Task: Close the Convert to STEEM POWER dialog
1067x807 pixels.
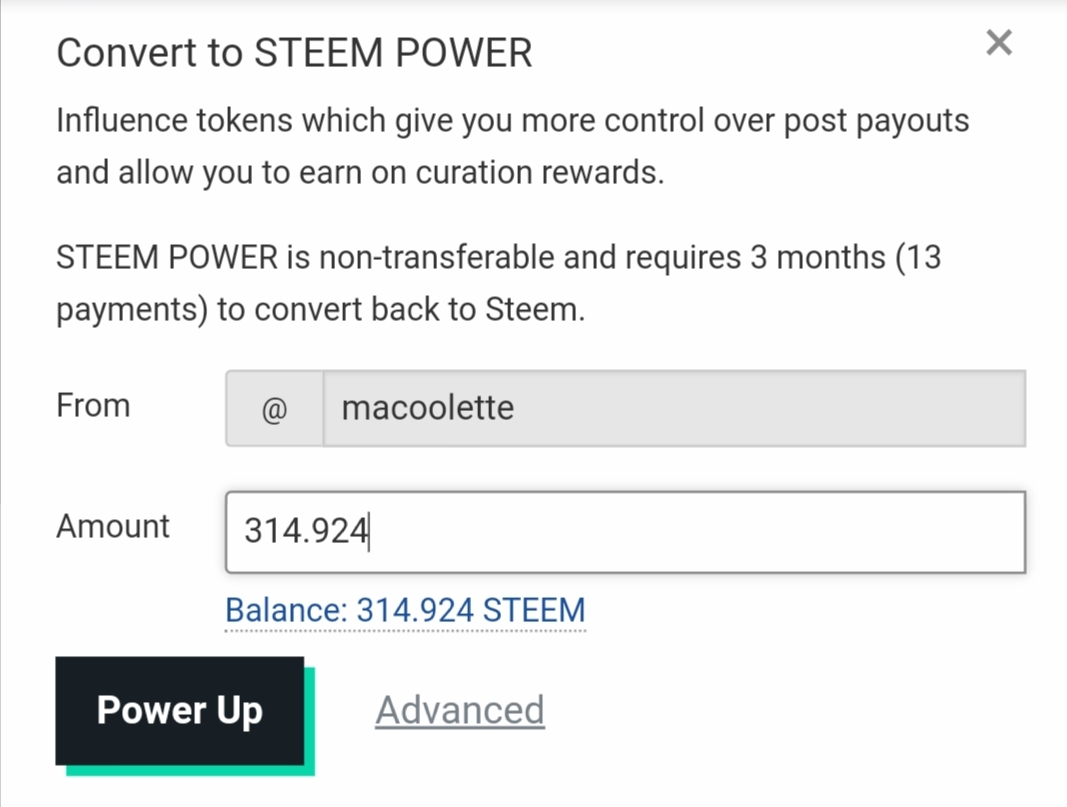Action: (999, 43)
